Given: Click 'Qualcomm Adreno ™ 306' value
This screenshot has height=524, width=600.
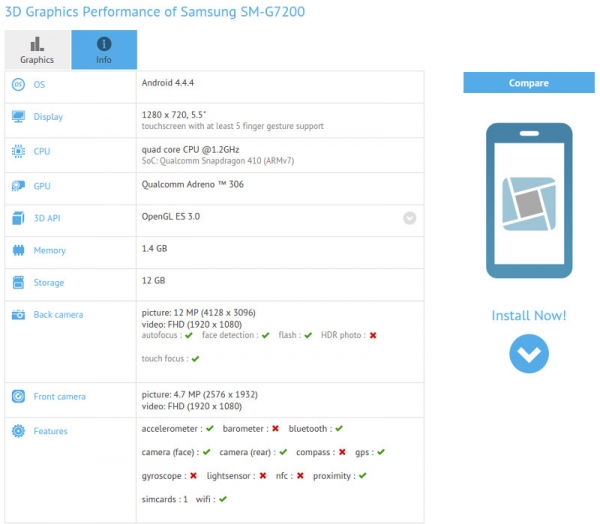Looking at the screenshot, I should pyautogui.click(x=192, y=184).
